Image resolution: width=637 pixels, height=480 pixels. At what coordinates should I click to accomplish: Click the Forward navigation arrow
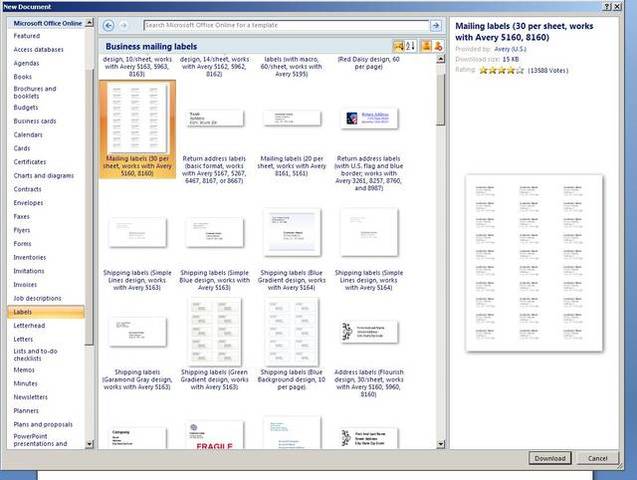tap(123, 25)
